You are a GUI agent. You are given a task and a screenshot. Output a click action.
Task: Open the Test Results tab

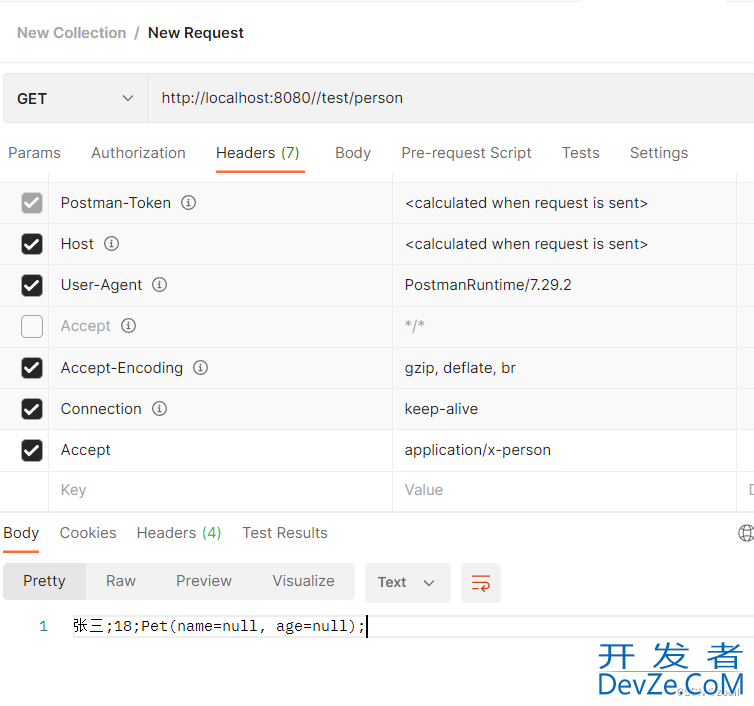point(285,533)
